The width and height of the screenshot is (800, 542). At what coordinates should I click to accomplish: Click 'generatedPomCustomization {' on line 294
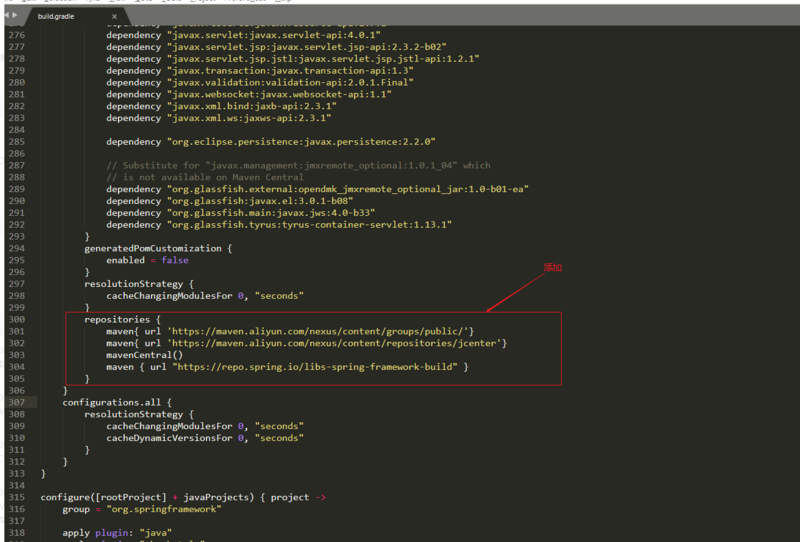click(x=158, y=249)
